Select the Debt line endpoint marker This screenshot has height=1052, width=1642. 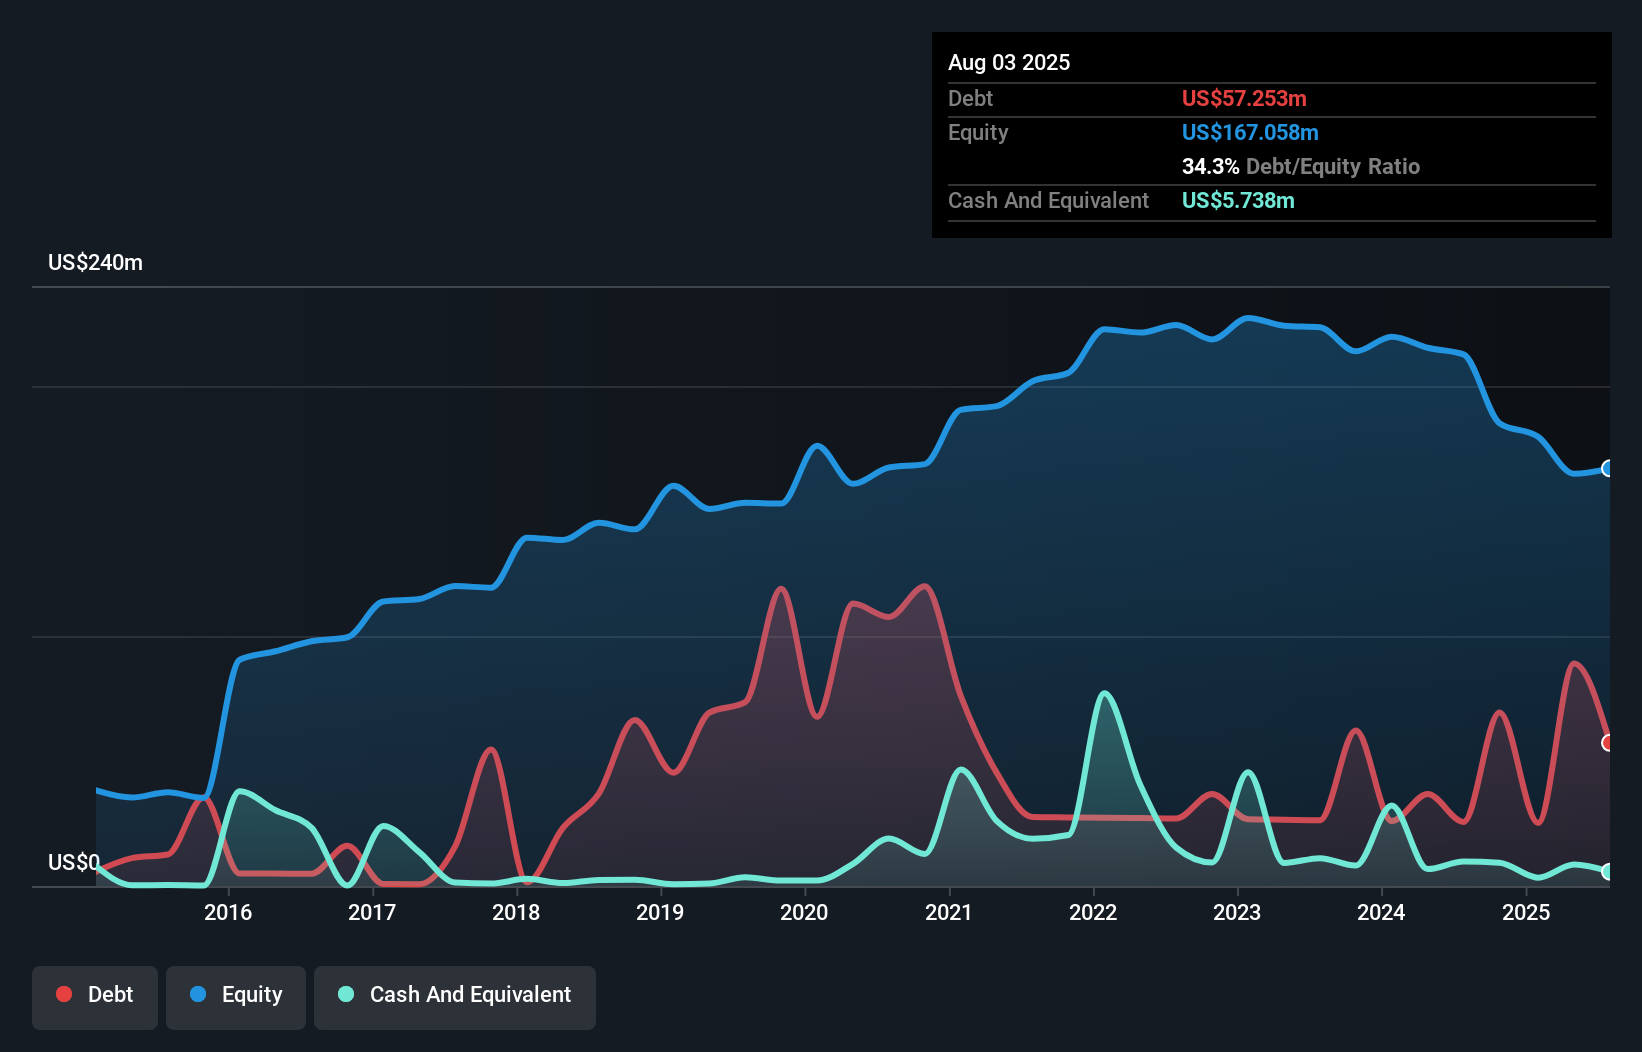tap(1607, 744)
